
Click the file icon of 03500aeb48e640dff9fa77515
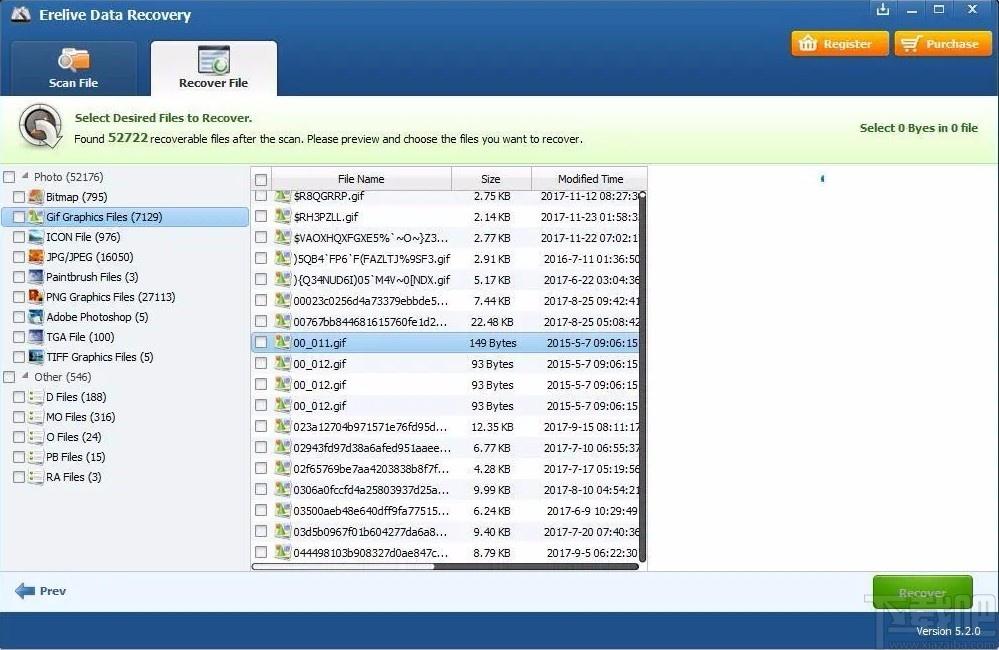click(x=282, y=510)
